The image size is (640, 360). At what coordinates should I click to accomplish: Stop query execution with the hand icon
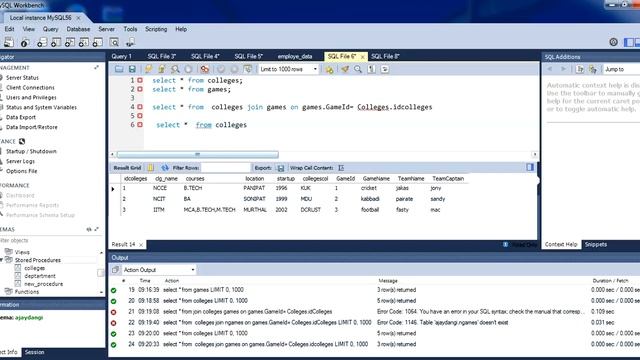pos(188,69)
